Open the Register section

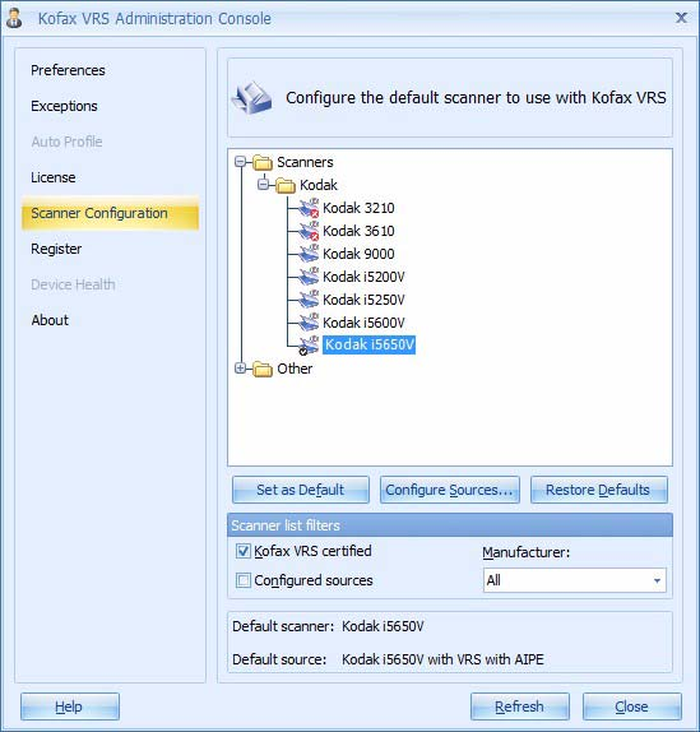[x=56, y=249]
